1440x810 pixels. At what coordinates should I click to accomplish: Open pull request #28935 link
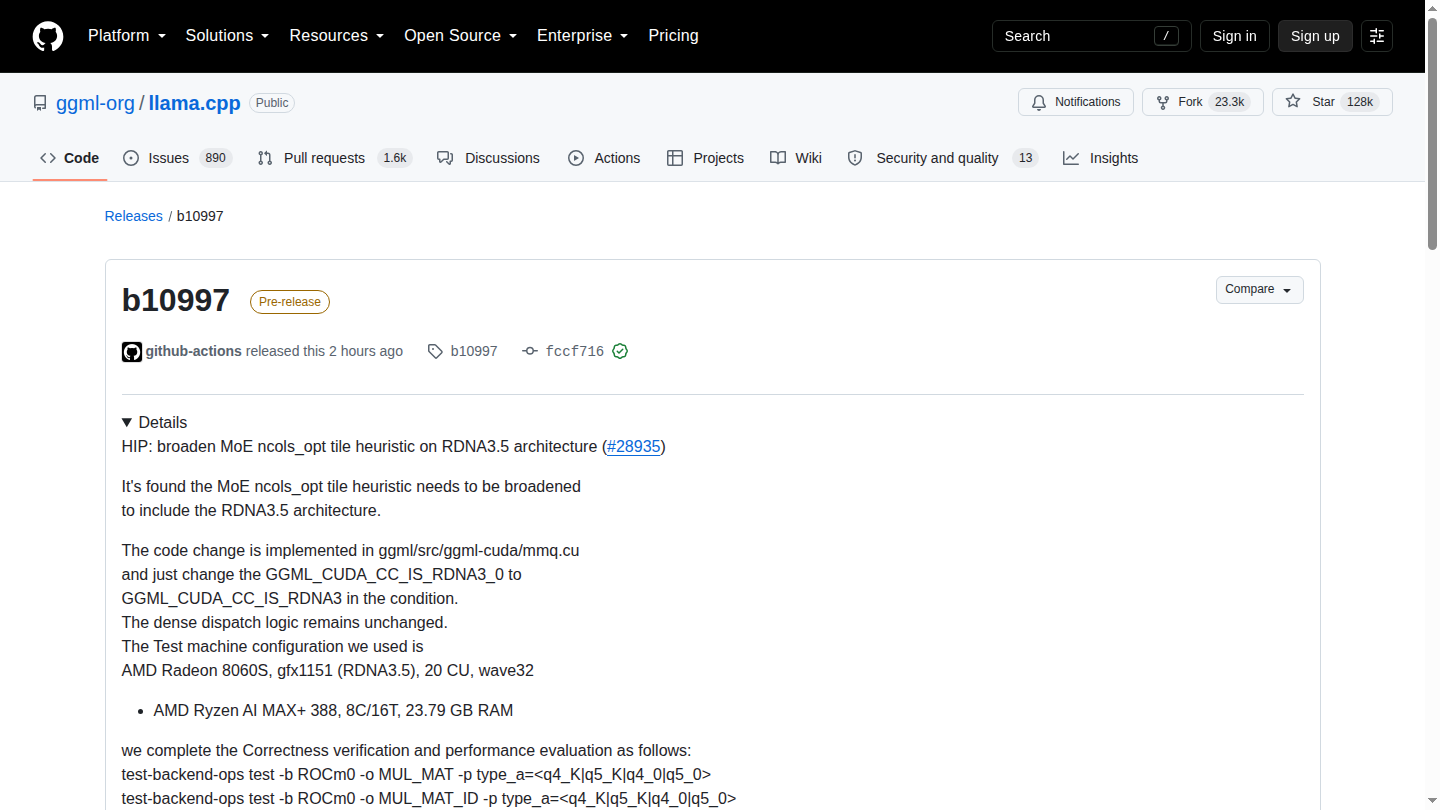(x=634, y=446)
